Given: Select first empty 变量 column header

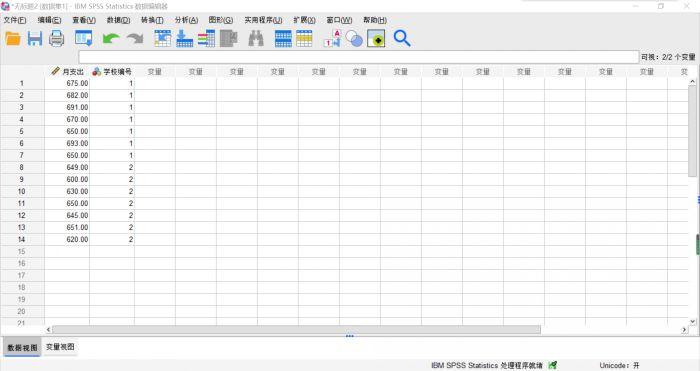Looking at the screenshot, I should pos(155,71).
